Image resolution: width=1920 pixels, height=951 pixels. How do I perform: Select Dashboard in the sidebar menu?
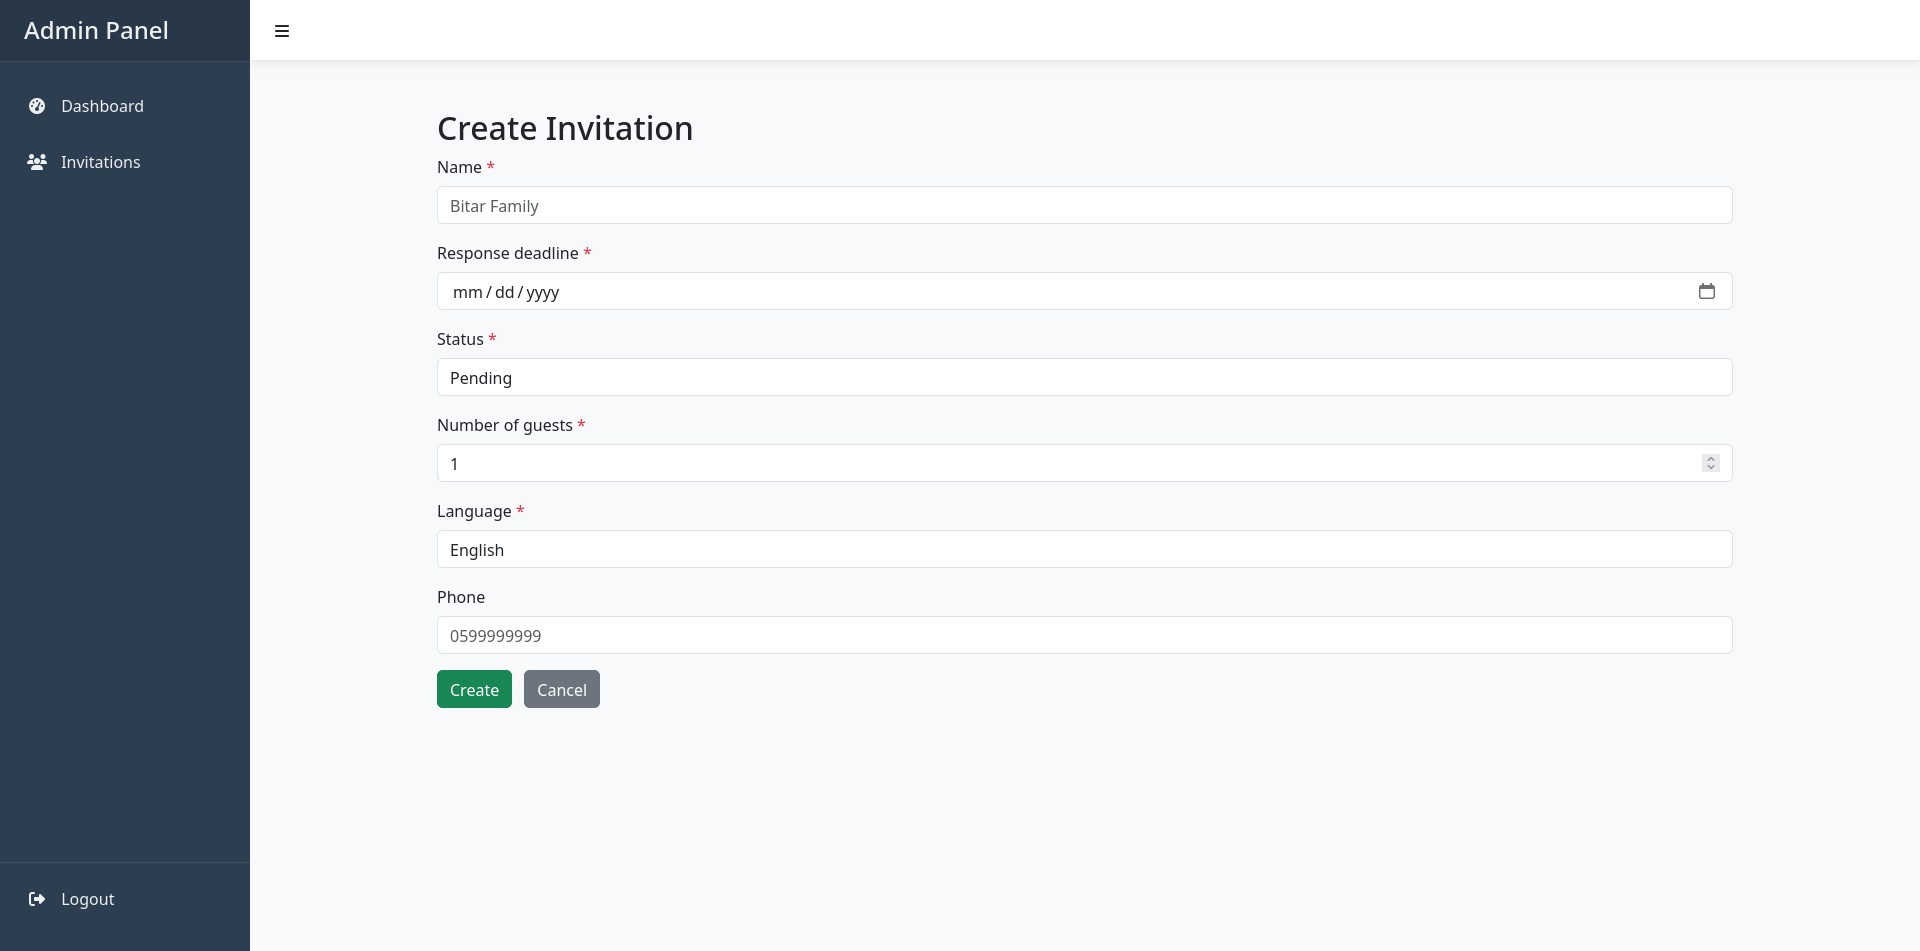[x=102, y=106]
